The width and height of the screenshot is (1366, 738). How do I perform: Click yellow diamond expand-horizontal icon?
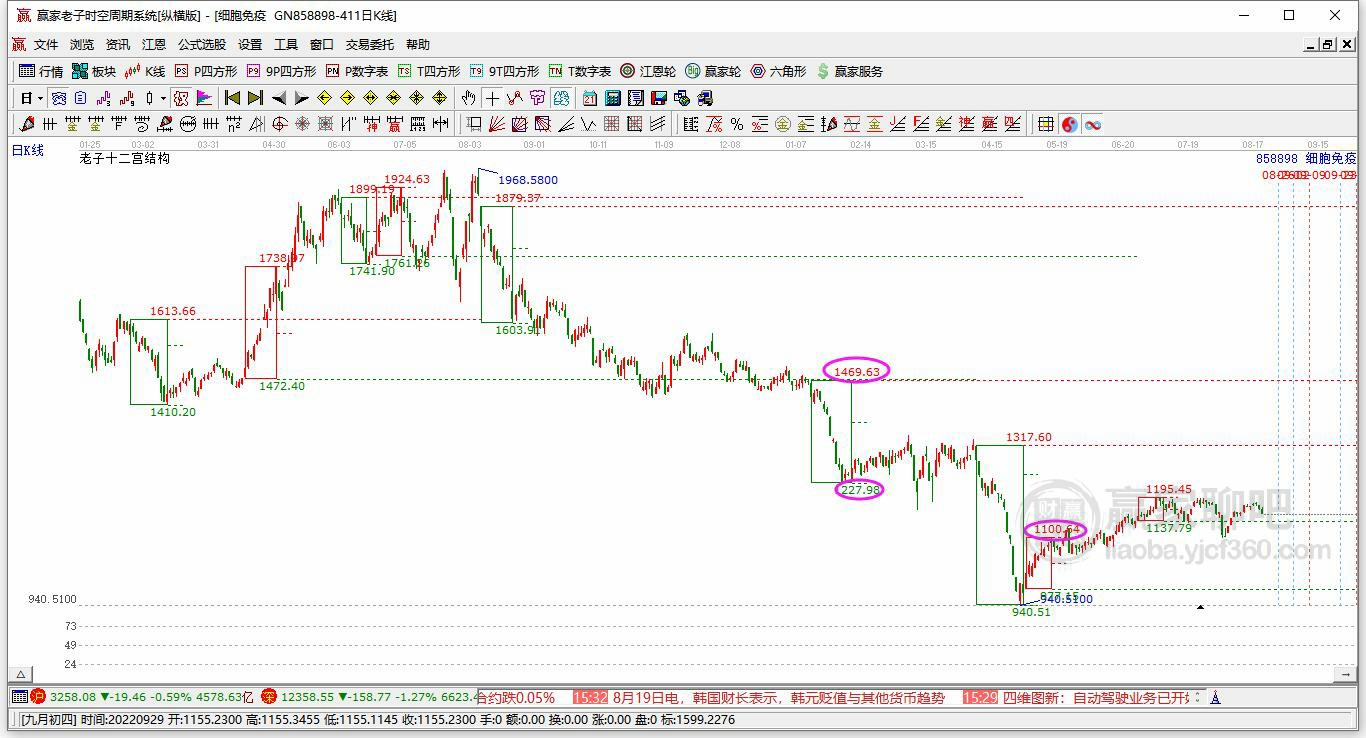click(x=370, y=98)
